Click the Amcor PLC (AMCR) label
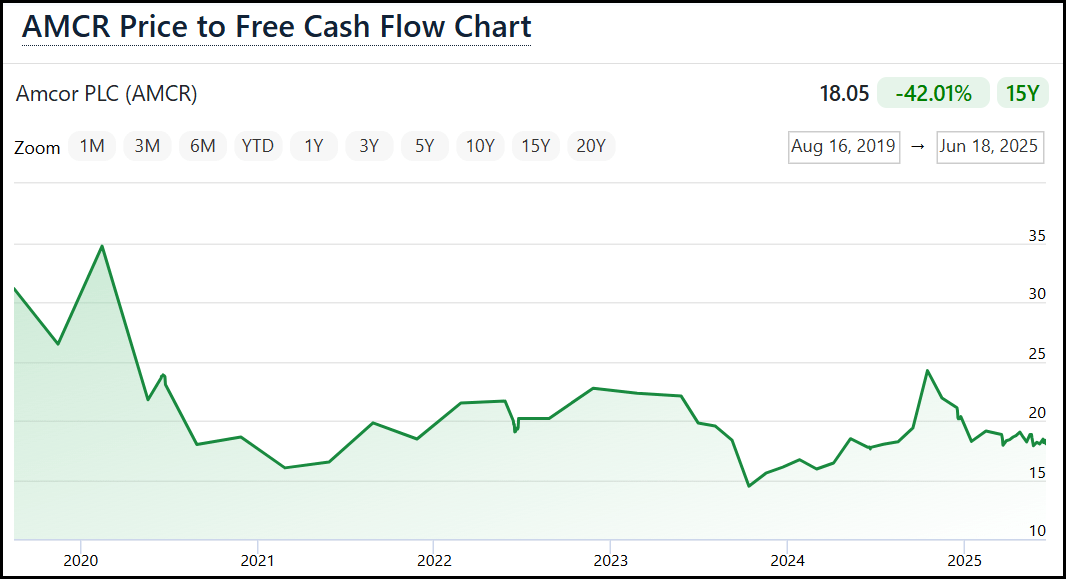1066x579 pixels. 107,93
